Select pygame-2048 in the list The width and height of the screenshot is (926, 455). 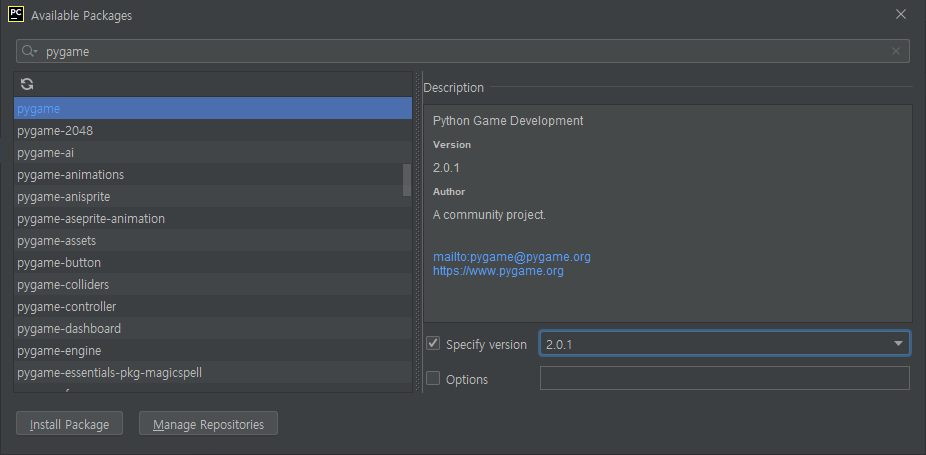(x=213, y=131)
